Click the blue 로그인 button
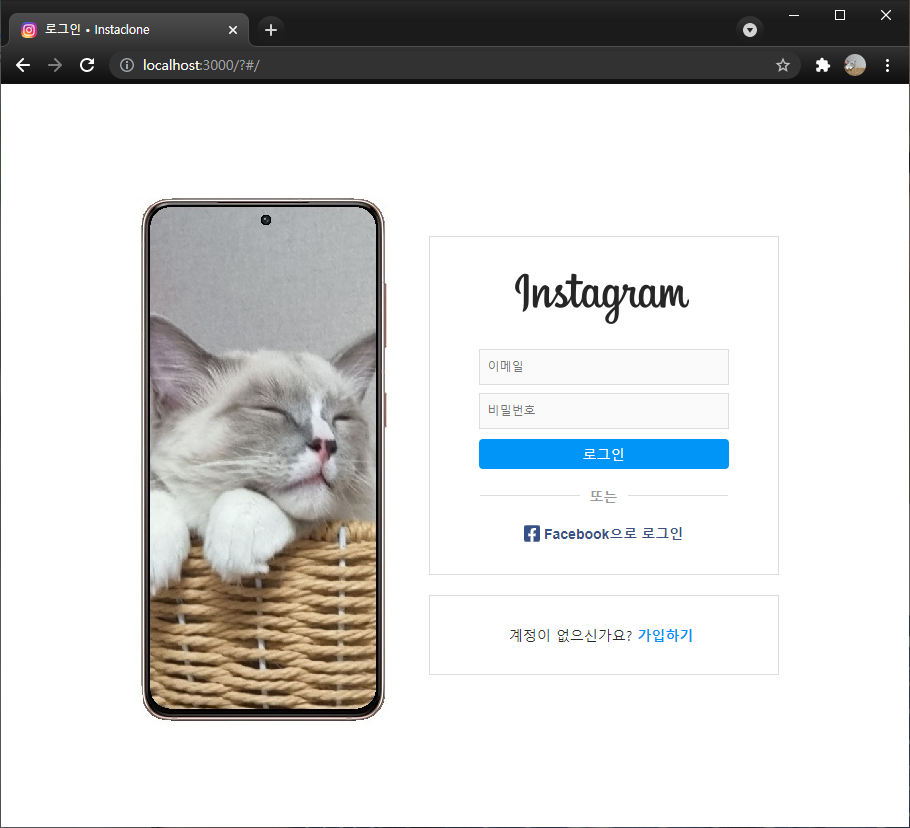Viewport: 910px width, 828px height. pyautogui.click(x=604, y=454)
